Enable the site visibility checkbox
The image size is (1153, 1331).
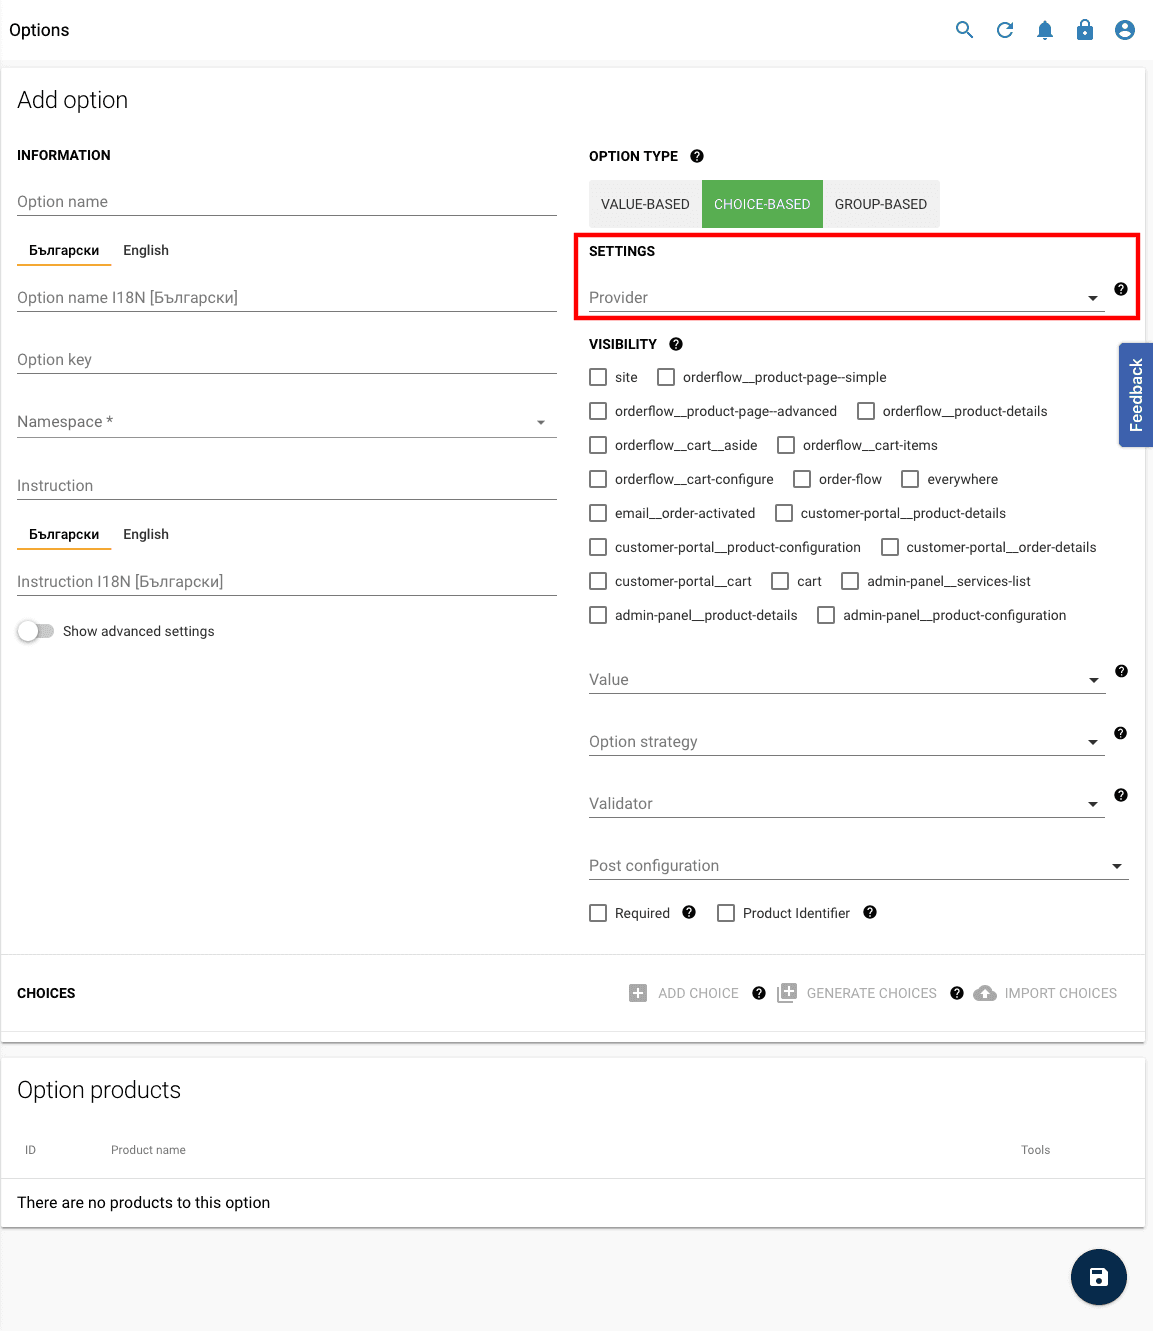point(597,377)
